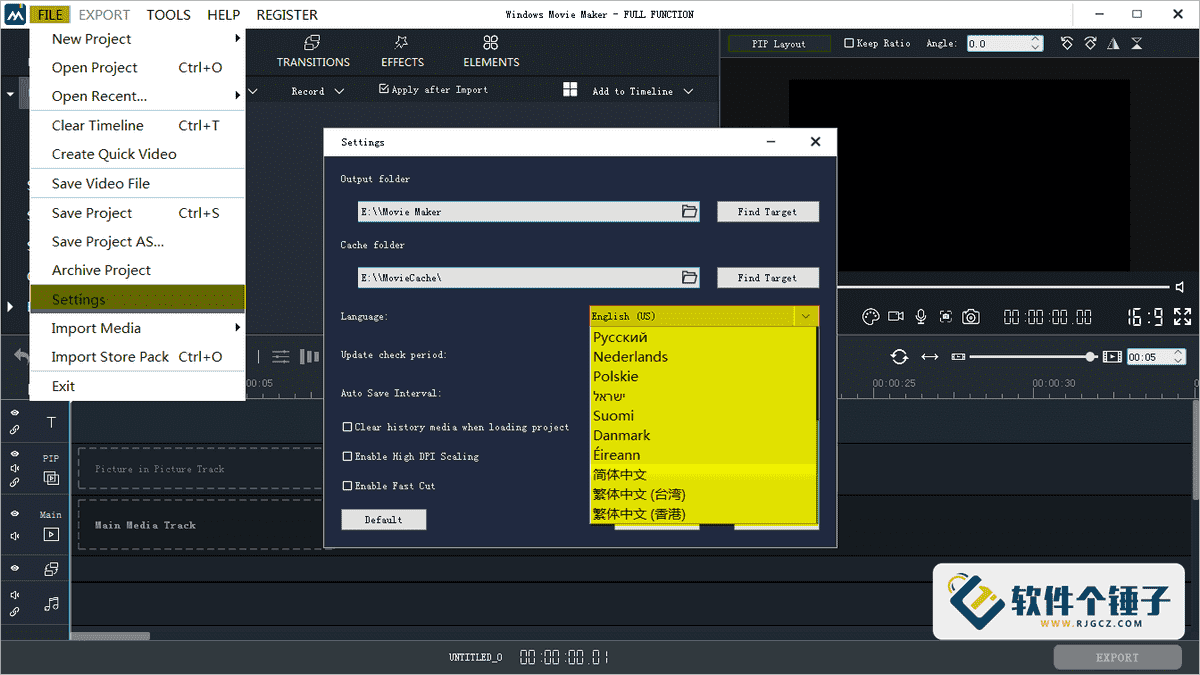Take a snapshot with the camera icon
Viewport: 1200px width, 675px height.
[x=970, y=316]
